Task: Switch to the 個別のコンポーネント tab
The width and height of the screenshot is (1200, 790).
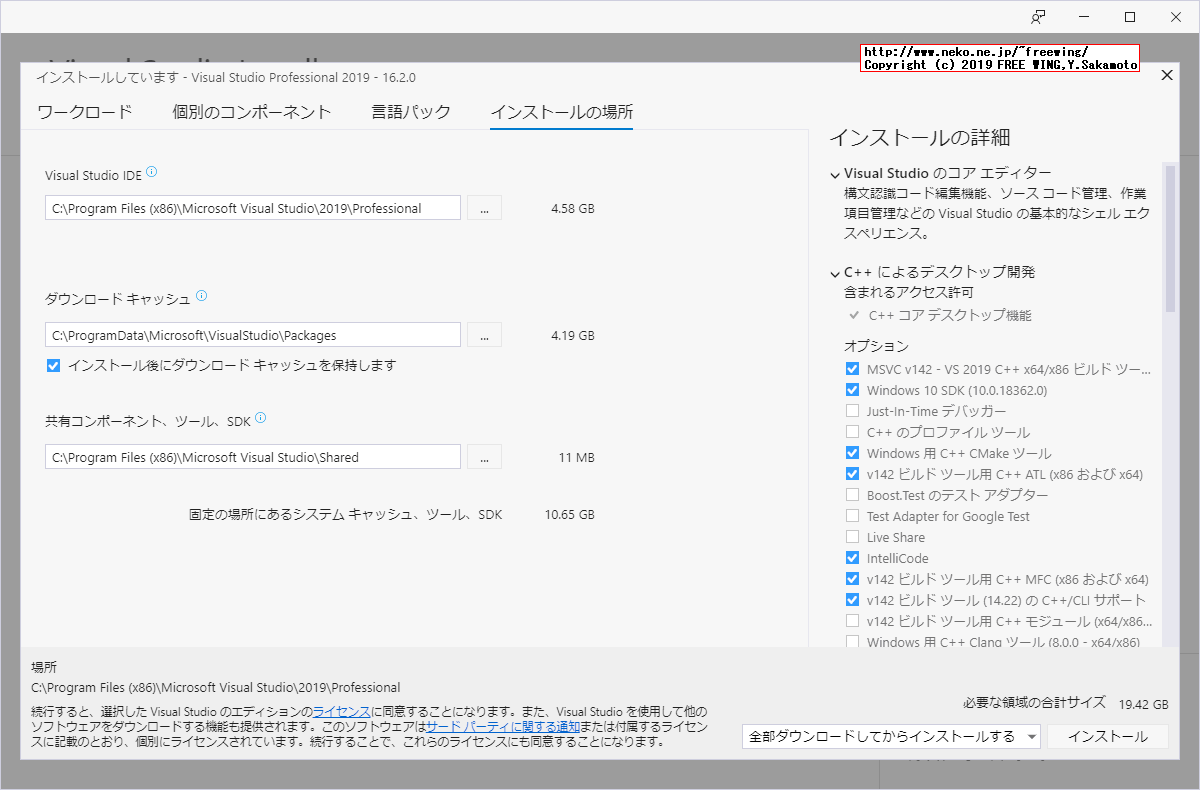Action: click(x=253, y=113)
